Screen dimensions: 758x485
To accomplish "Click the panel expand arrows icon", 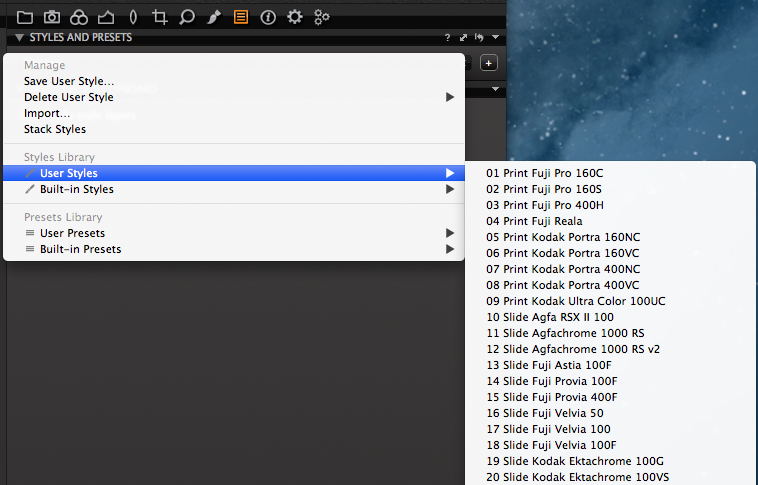I will tap(464, 37).
